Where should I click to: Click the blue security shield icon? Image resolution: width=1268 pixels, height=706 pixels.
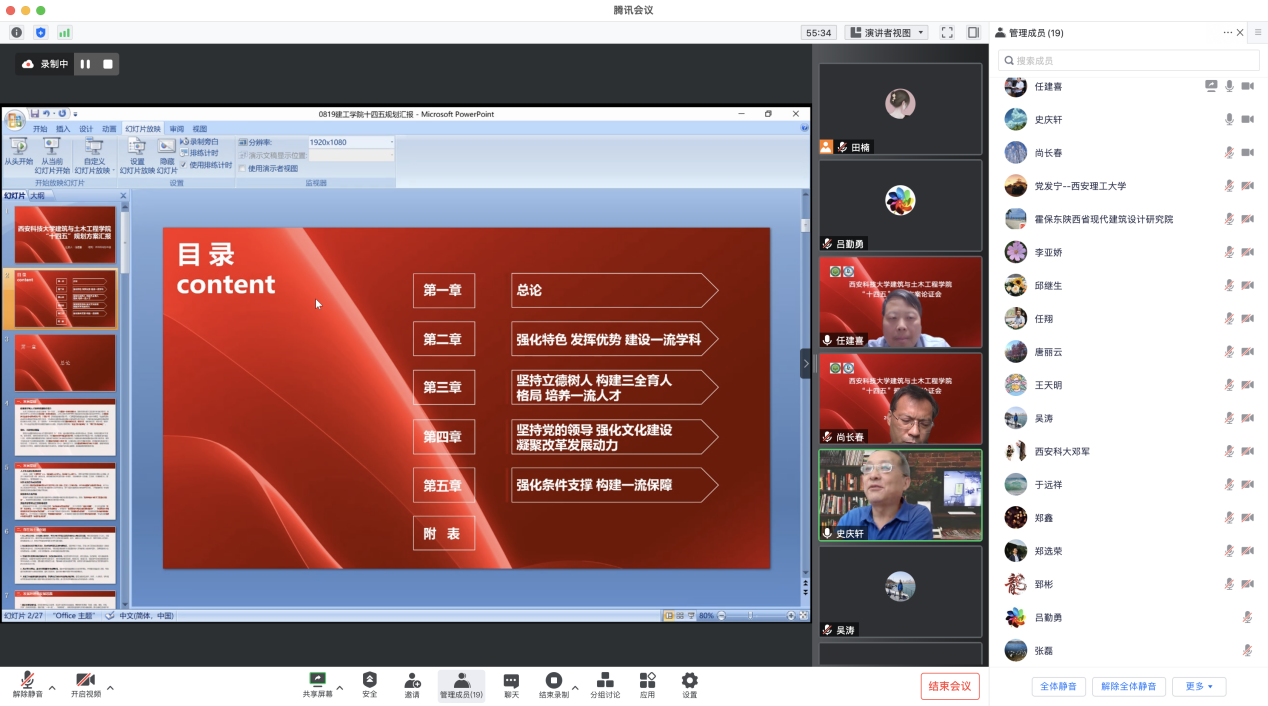click(40, 33)
